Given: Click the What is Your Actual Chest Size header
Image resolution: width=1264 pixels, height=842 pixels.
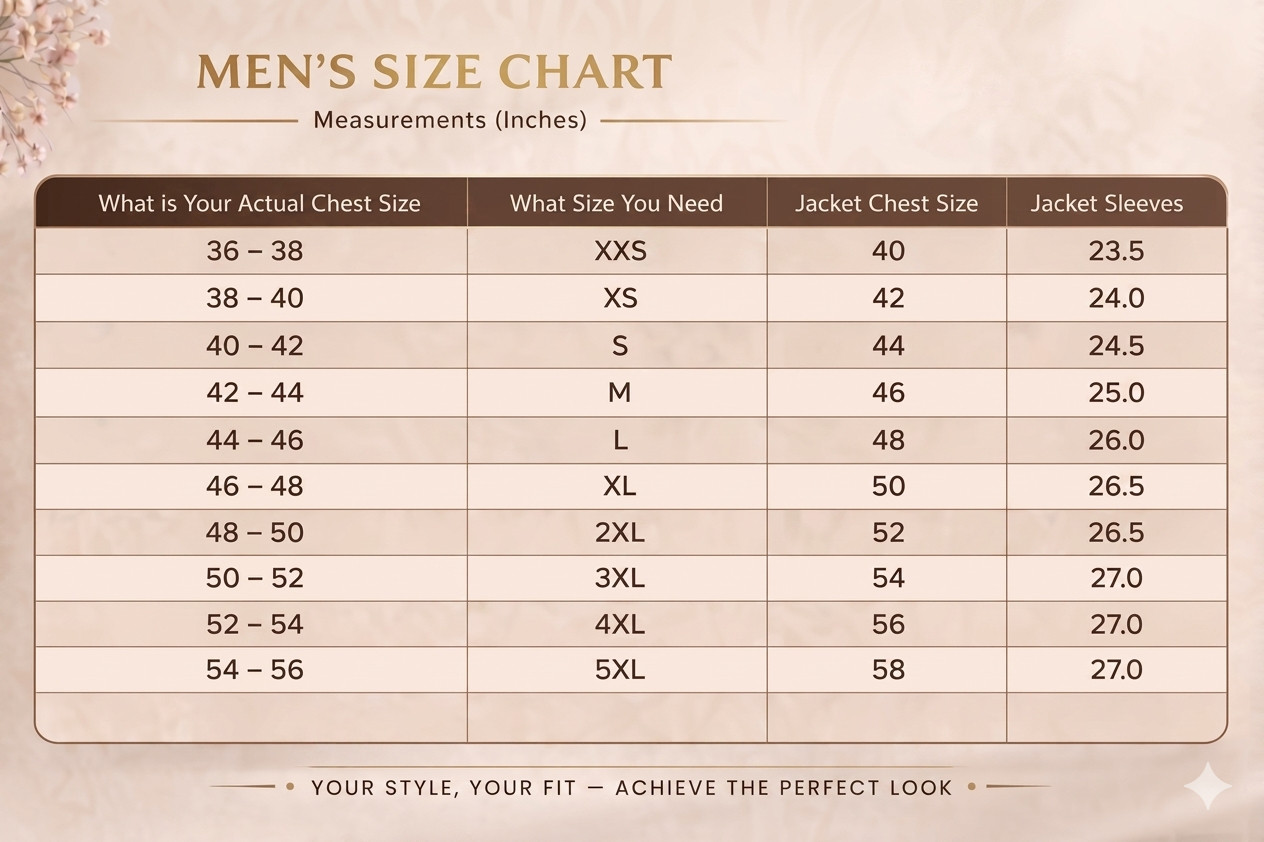Looking at the screenshot, I should tap(259, 204).
